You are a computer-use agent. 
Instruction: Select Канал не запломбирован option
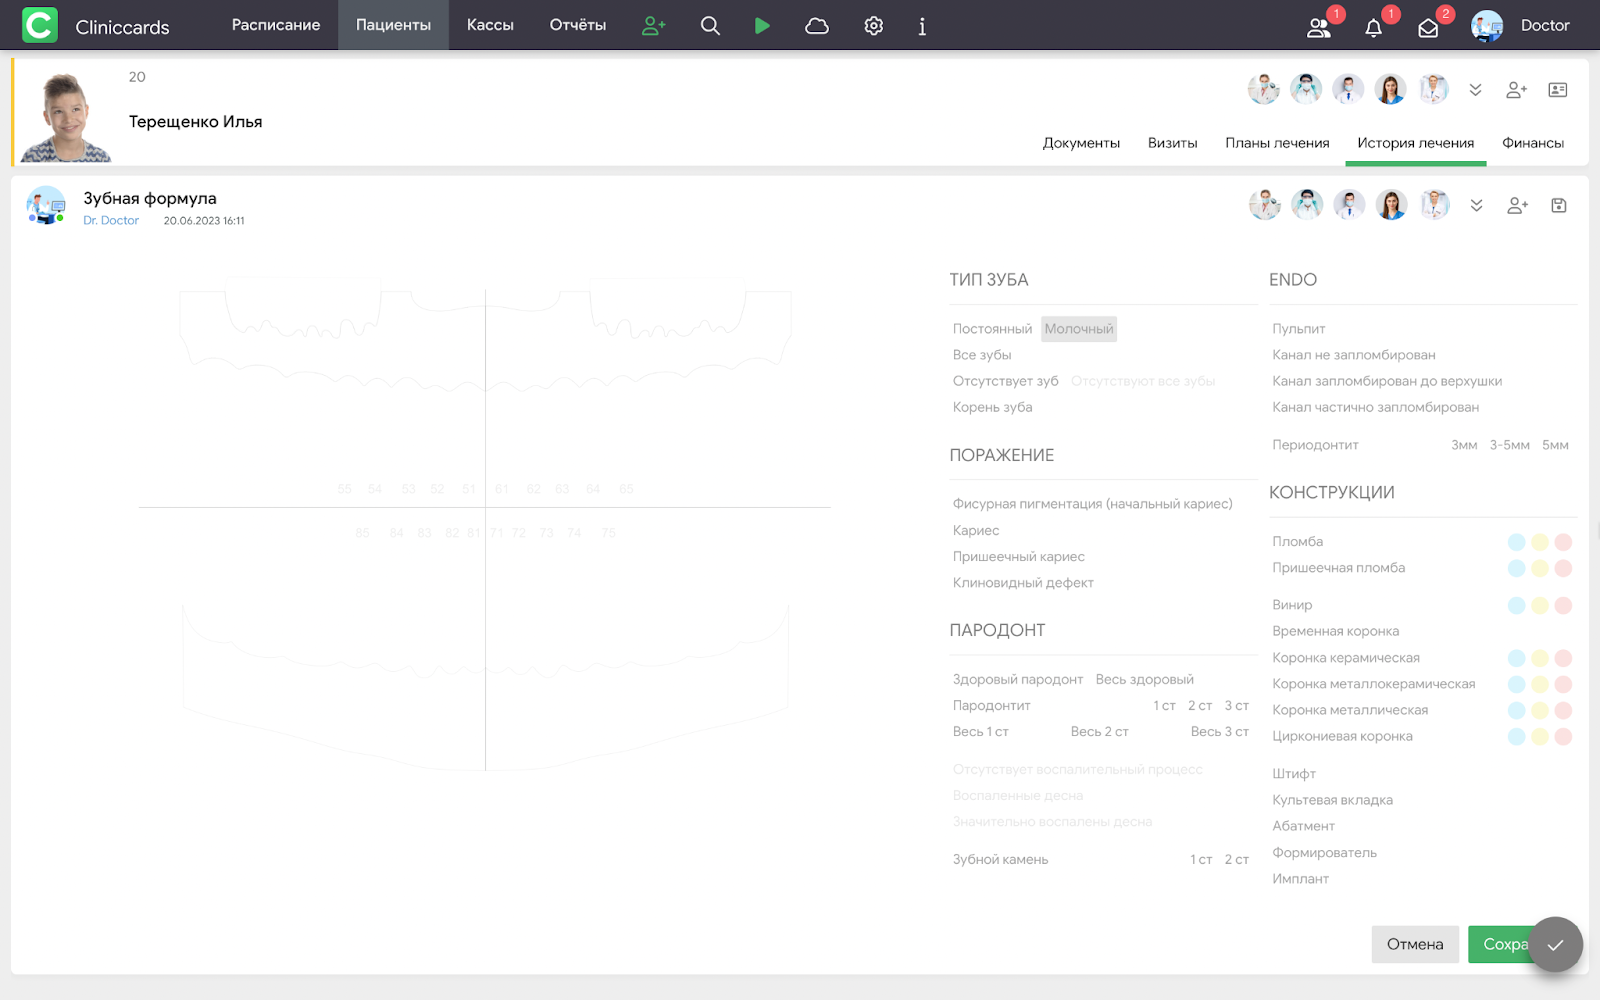(x=1353, y=355)
